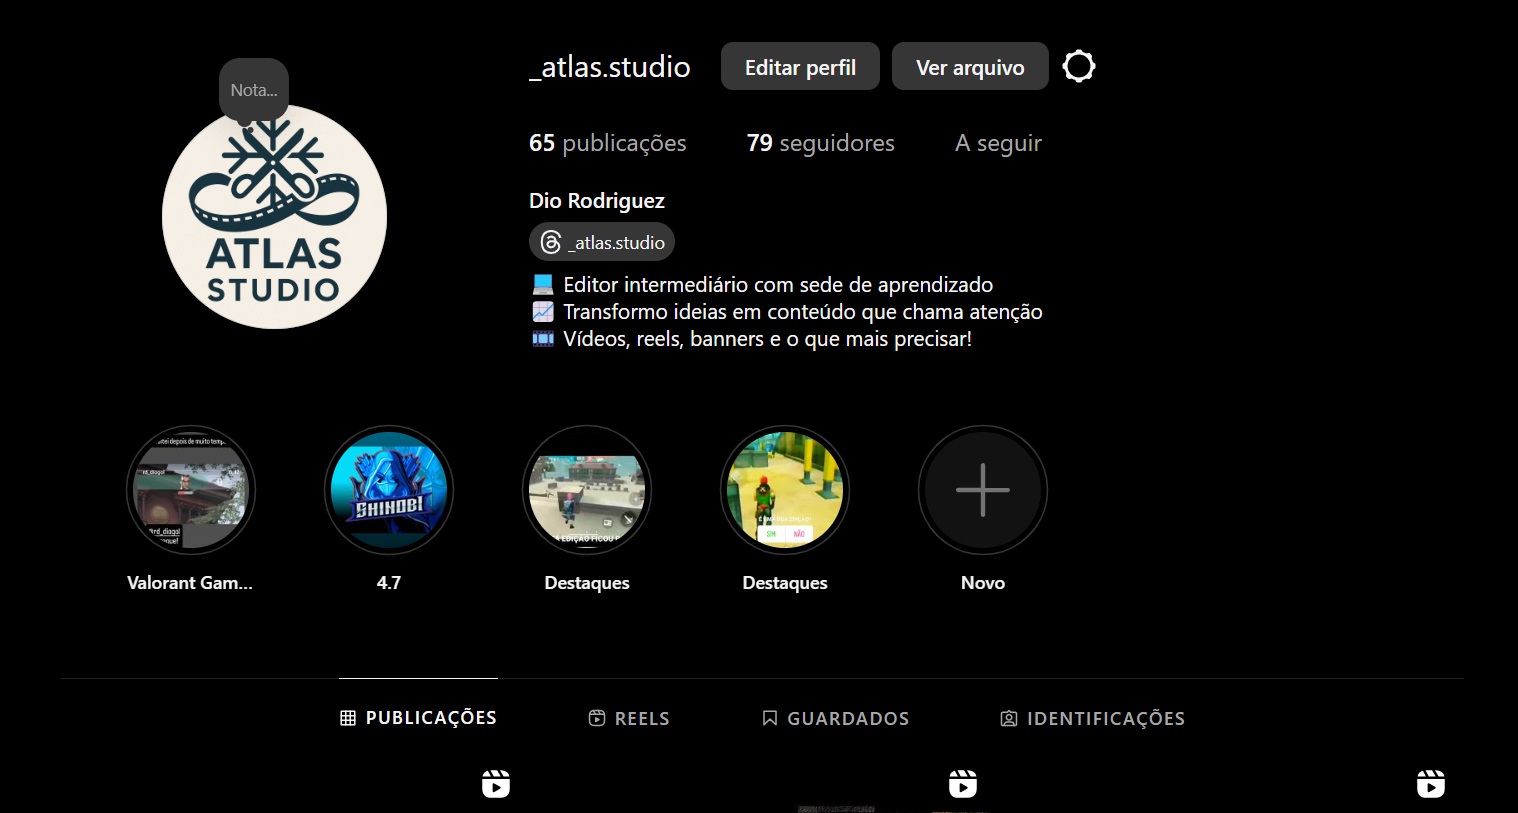Click bio line 'Editor intermediário com sede de aprendizado'
This screenshot has width=1518, height=813.
778,285
